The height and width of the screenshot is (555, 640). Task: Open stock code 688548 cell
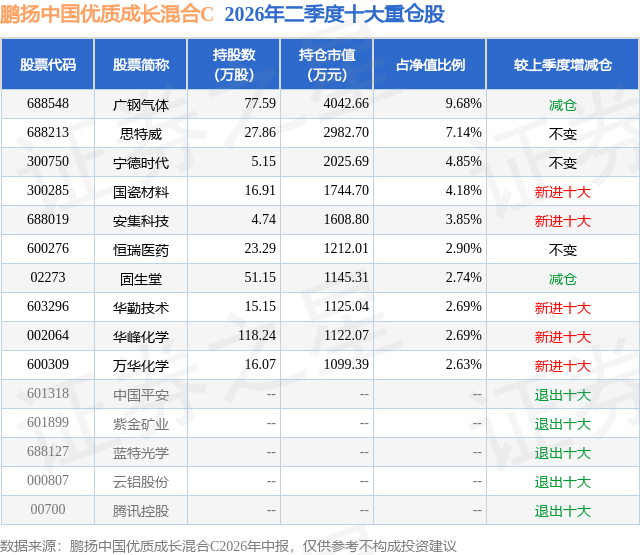click(x=48, y=104)
